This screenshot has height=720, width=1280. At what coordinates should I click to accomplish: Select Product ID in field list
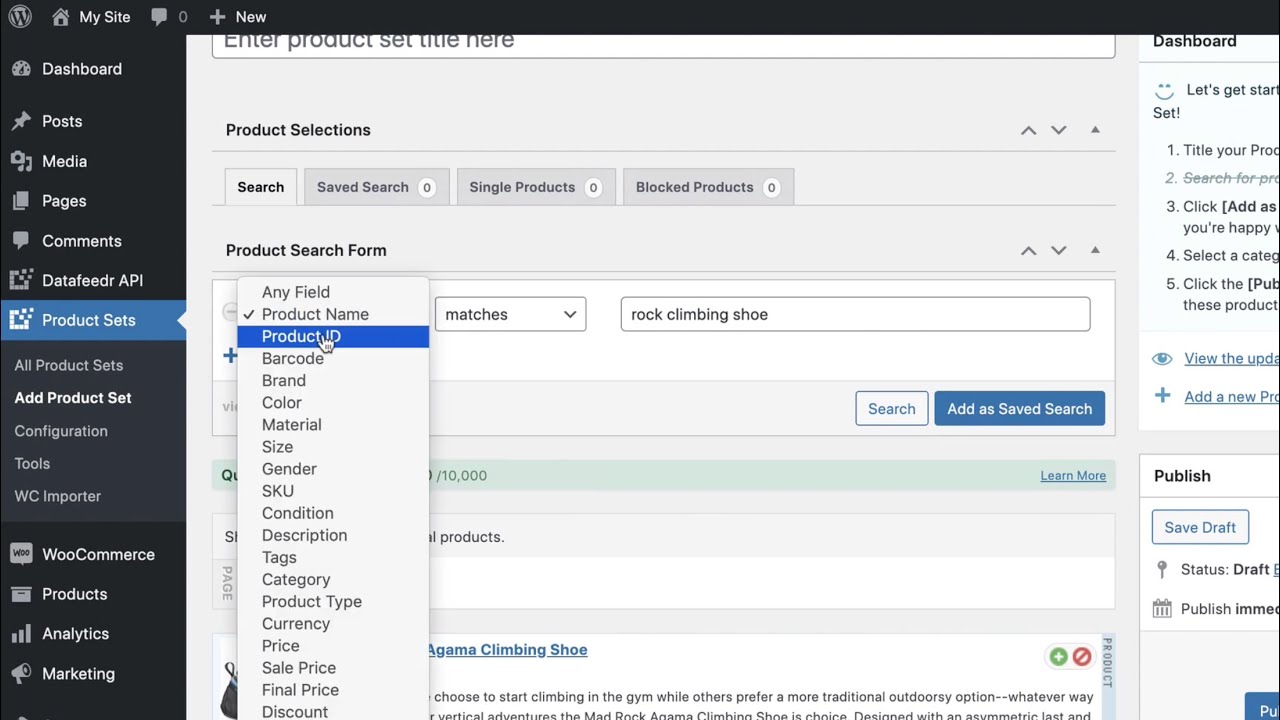[x=333, y=336]
